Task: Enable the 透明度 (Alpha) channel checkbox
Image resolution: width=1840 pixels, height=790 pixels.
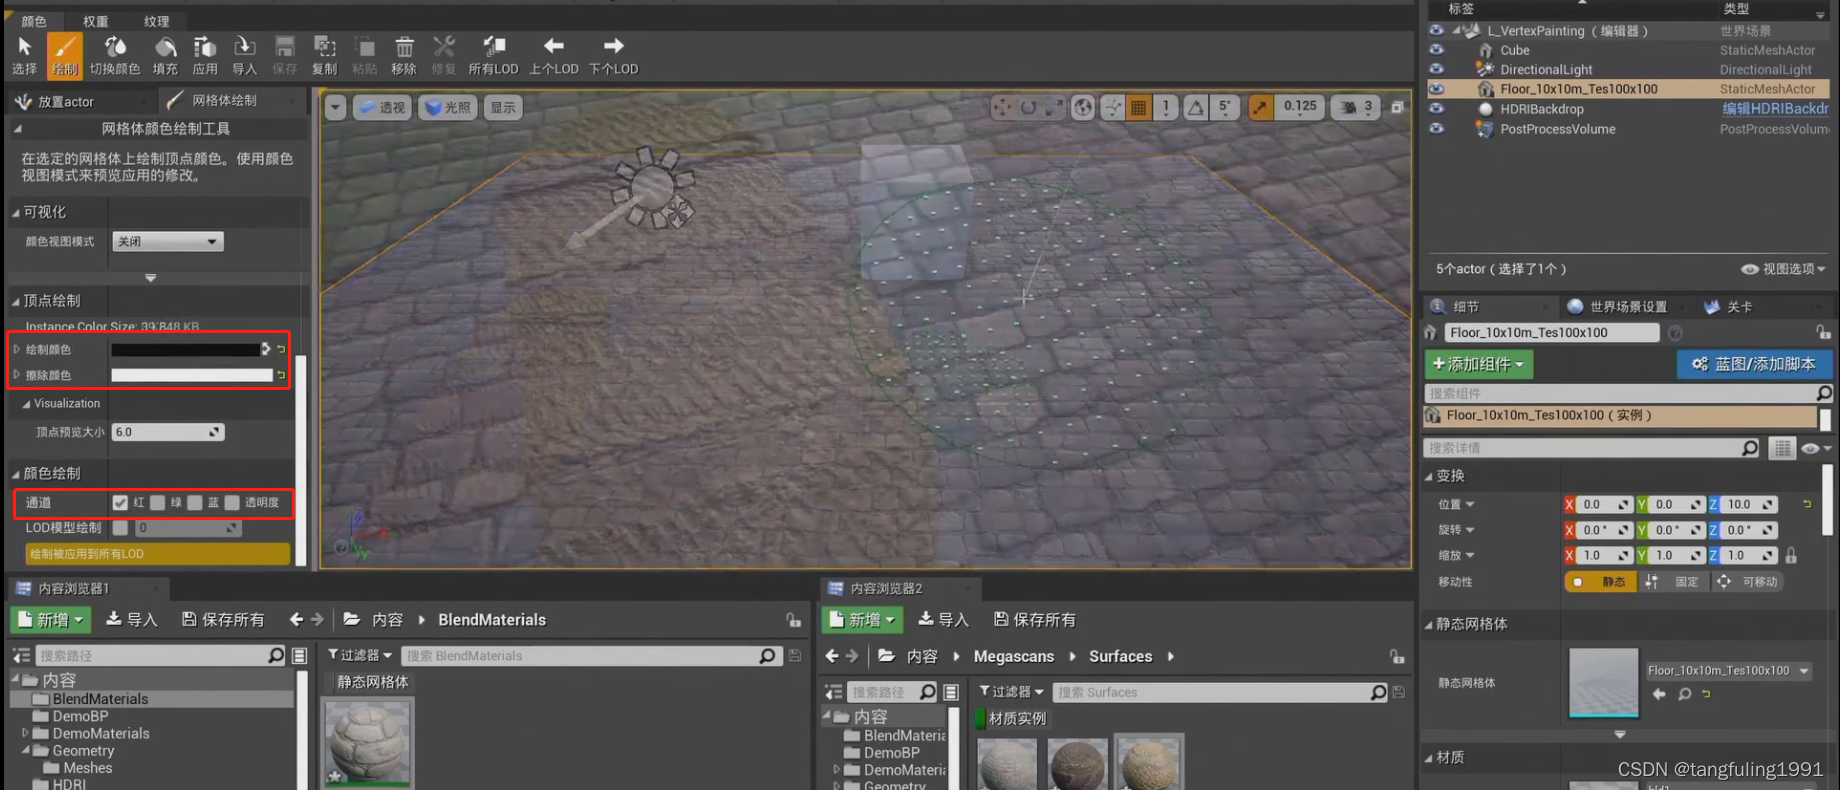Action: coord(232,502)
